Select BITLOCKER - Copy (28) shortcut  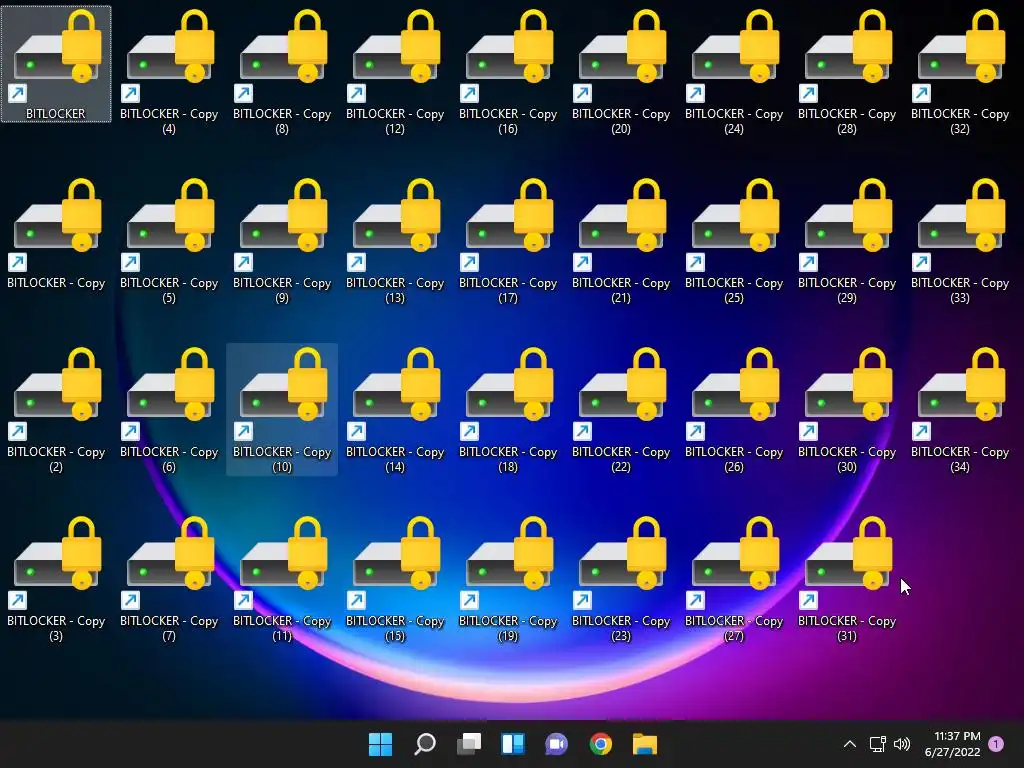(x=847, y=71)
